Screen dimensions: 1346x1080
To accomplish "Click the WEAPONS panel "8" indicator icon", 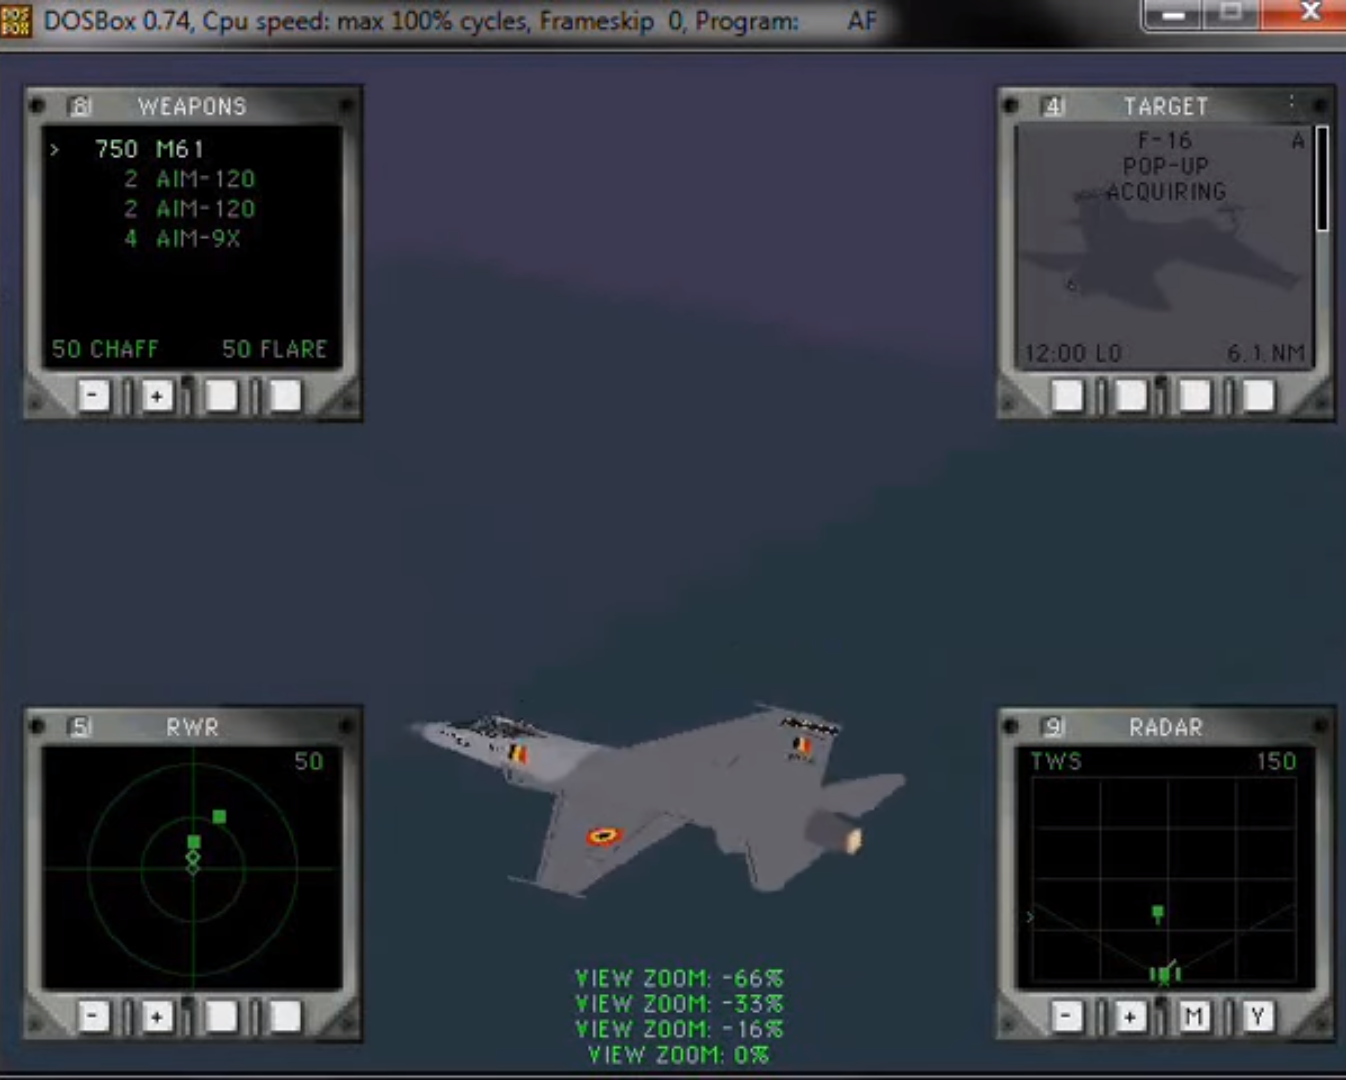I will [79, 106].
